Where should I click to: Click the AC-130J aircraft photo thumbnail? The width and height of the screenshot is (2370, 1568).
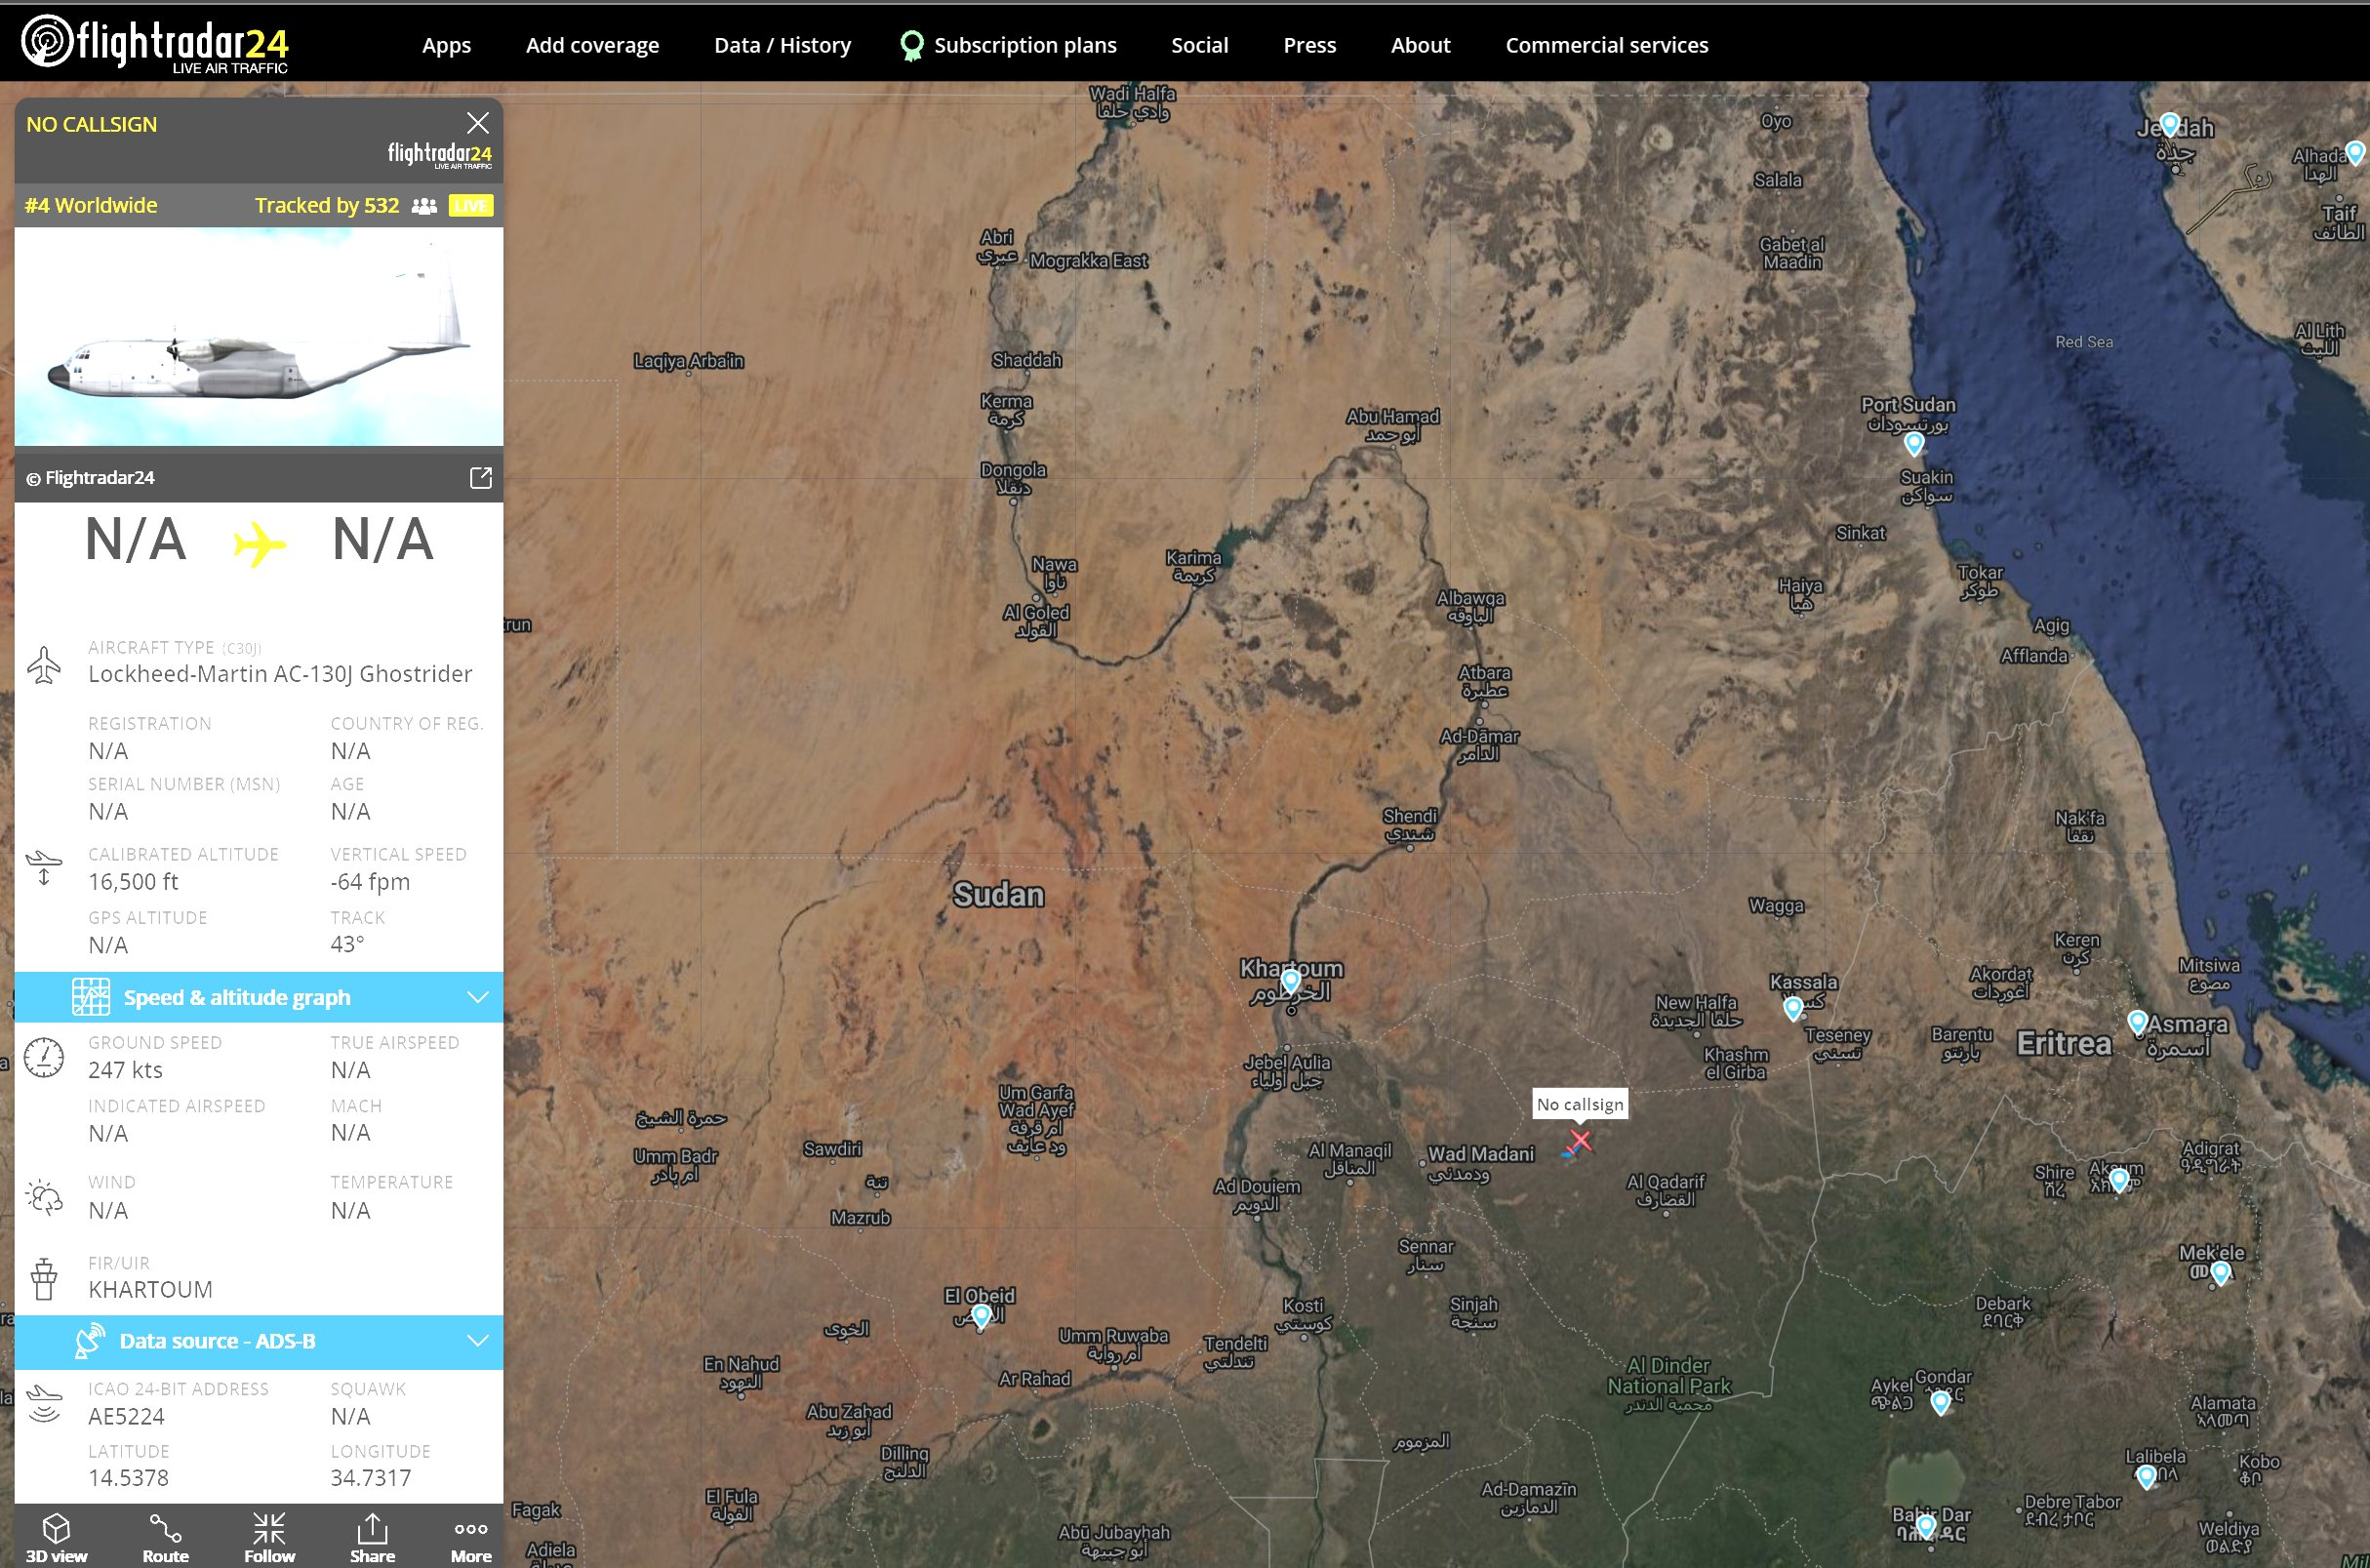point(259,337)
